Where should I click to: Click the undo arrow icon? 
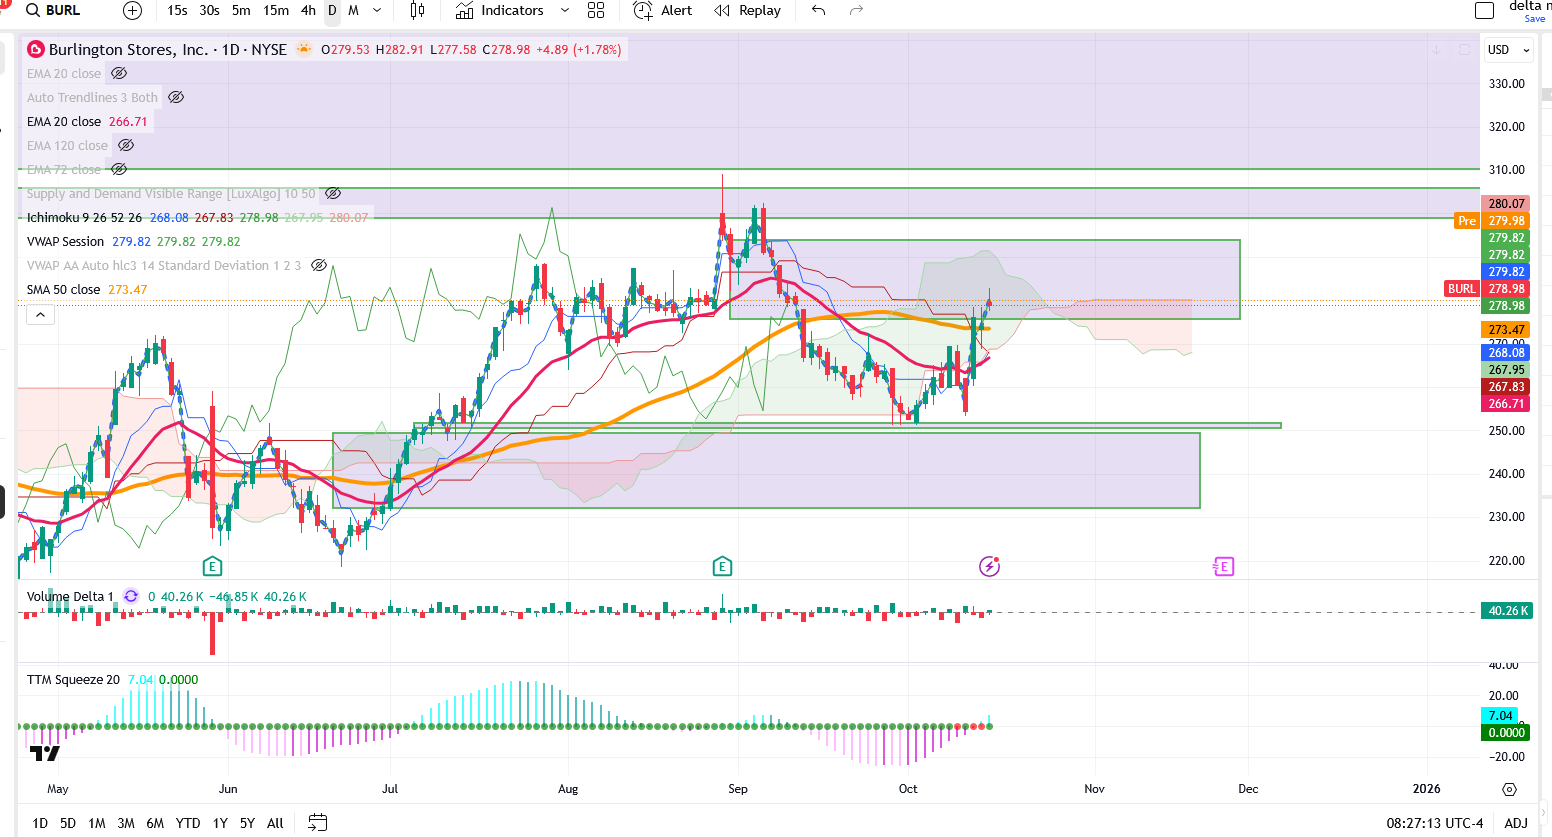tap(819, 11)
